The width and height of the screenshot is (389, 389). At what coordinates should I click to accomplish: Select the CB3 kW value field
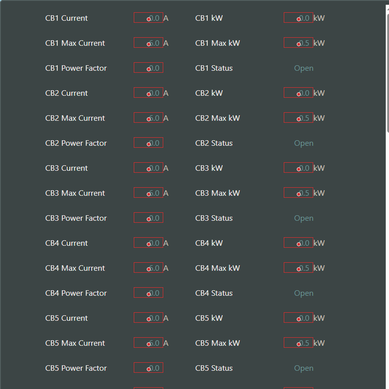click(298, 168)
